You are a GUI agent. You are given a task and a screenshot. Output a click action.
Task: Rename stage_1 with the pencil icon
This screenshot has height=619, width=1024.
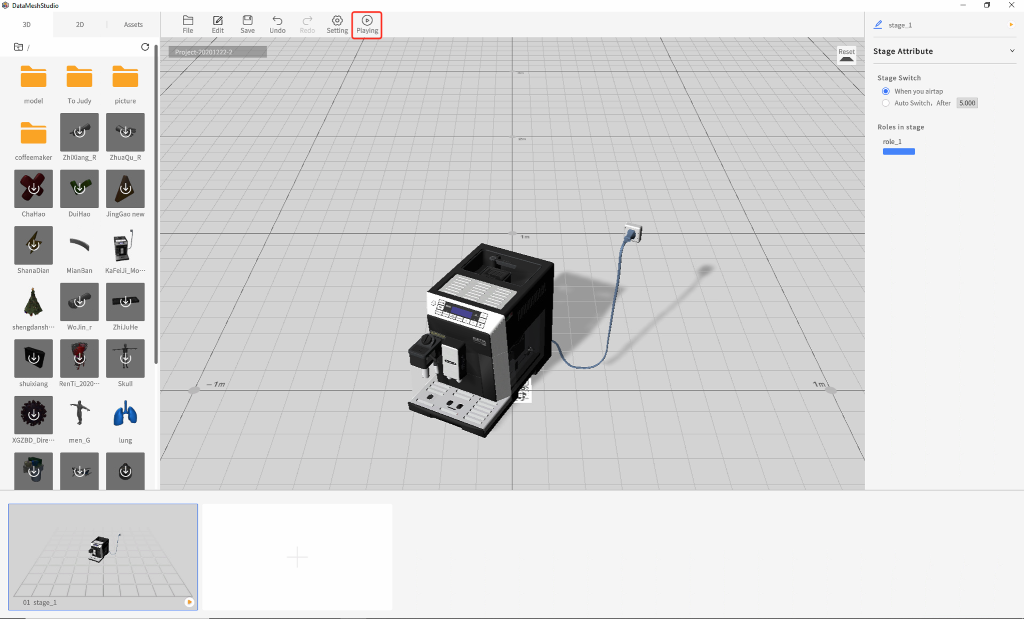point(878,25)
